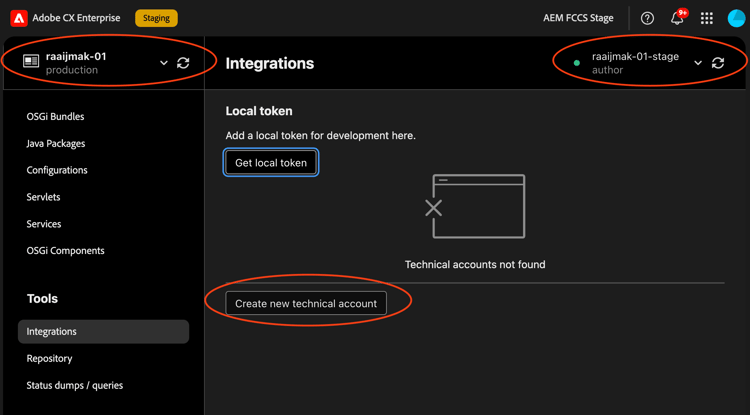Click the Staging badge
Viewport: 750px width, 415px height.
[156, 18]
